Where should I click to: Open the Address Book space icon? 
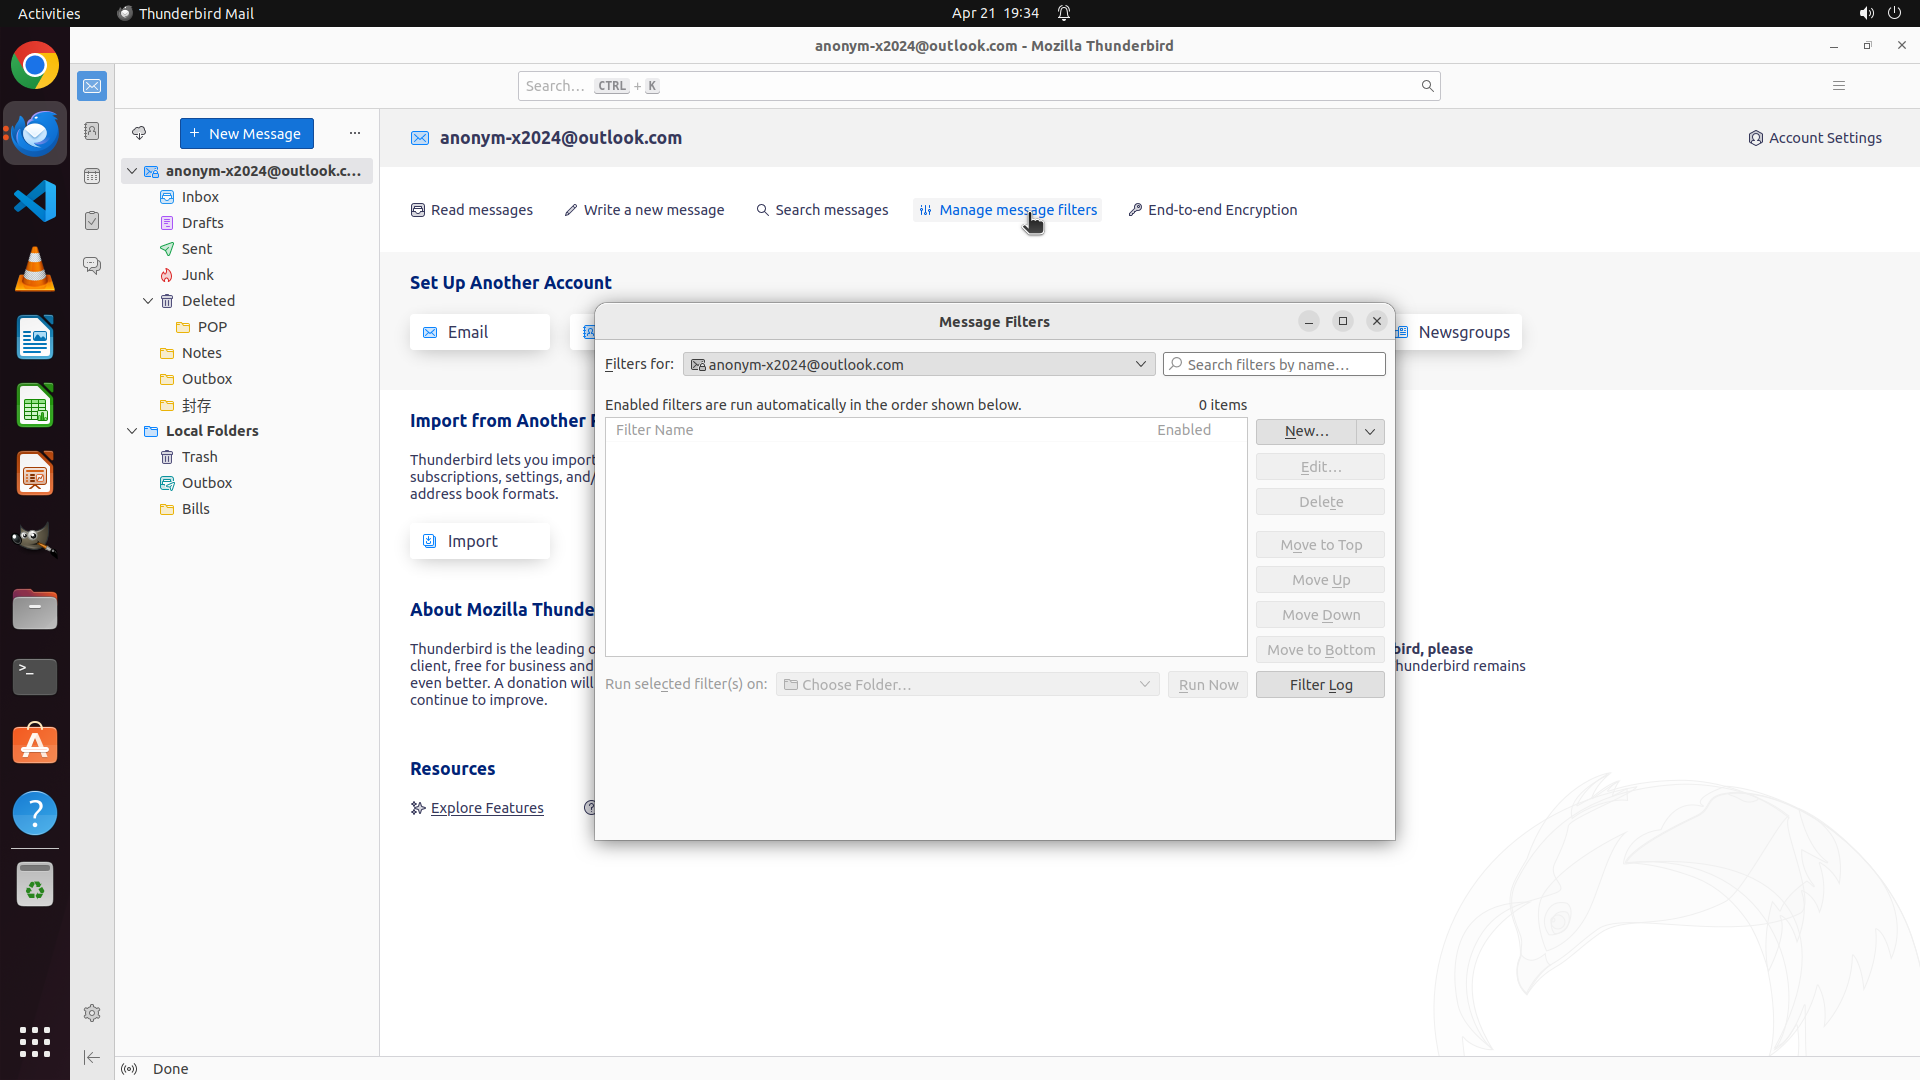[x=92, y=131]
